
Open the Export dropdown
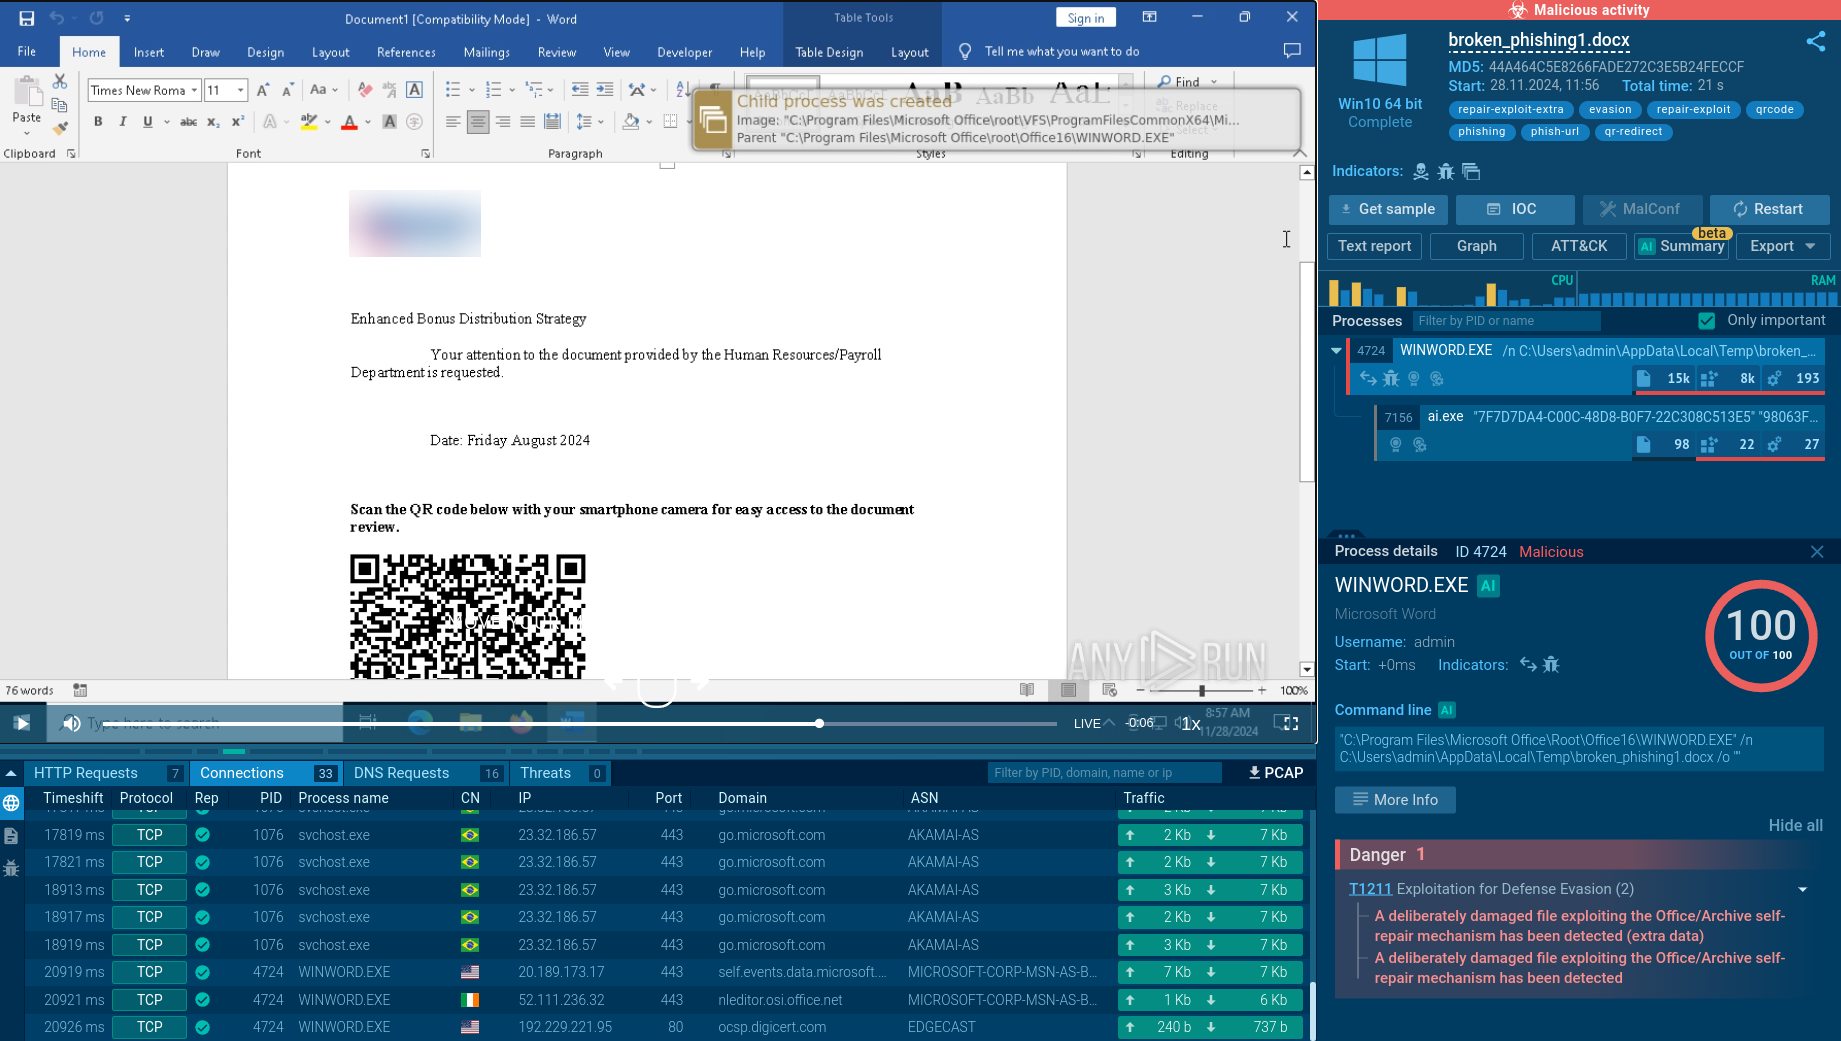1782,246
